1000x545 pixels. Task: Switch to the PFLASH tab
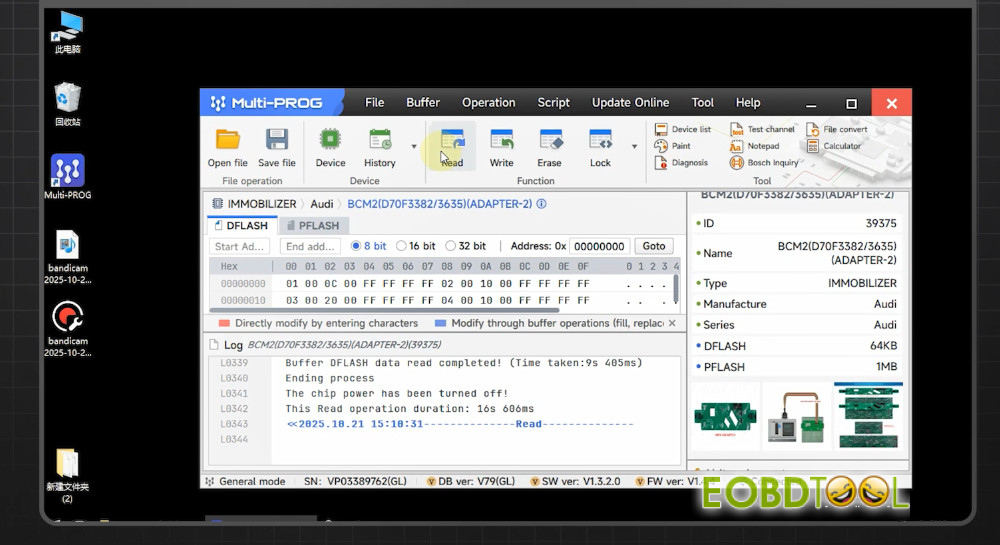click(314, 226)
